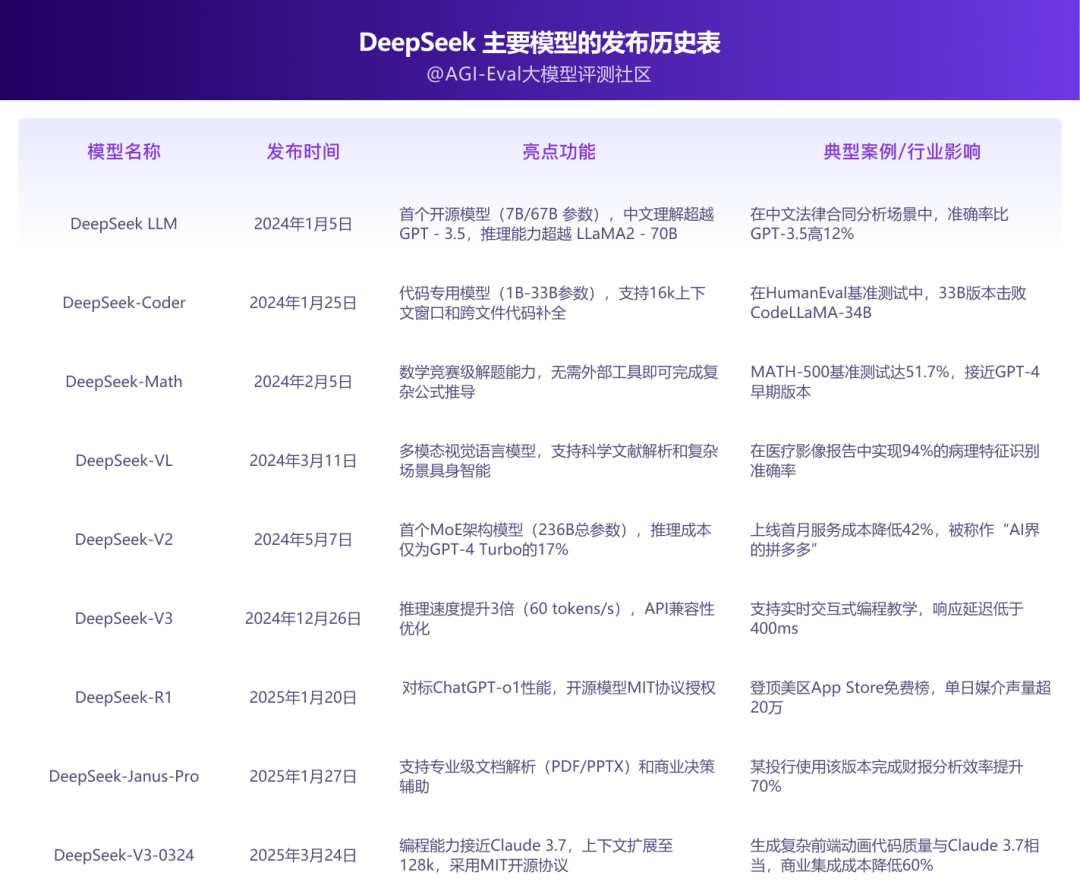Image resolution: width=1080 pixels, height=894 pixels.
Task: Click impact text '登顶美区App Store免费榜'
Action: pyautogui.click(x=840, y=688)
